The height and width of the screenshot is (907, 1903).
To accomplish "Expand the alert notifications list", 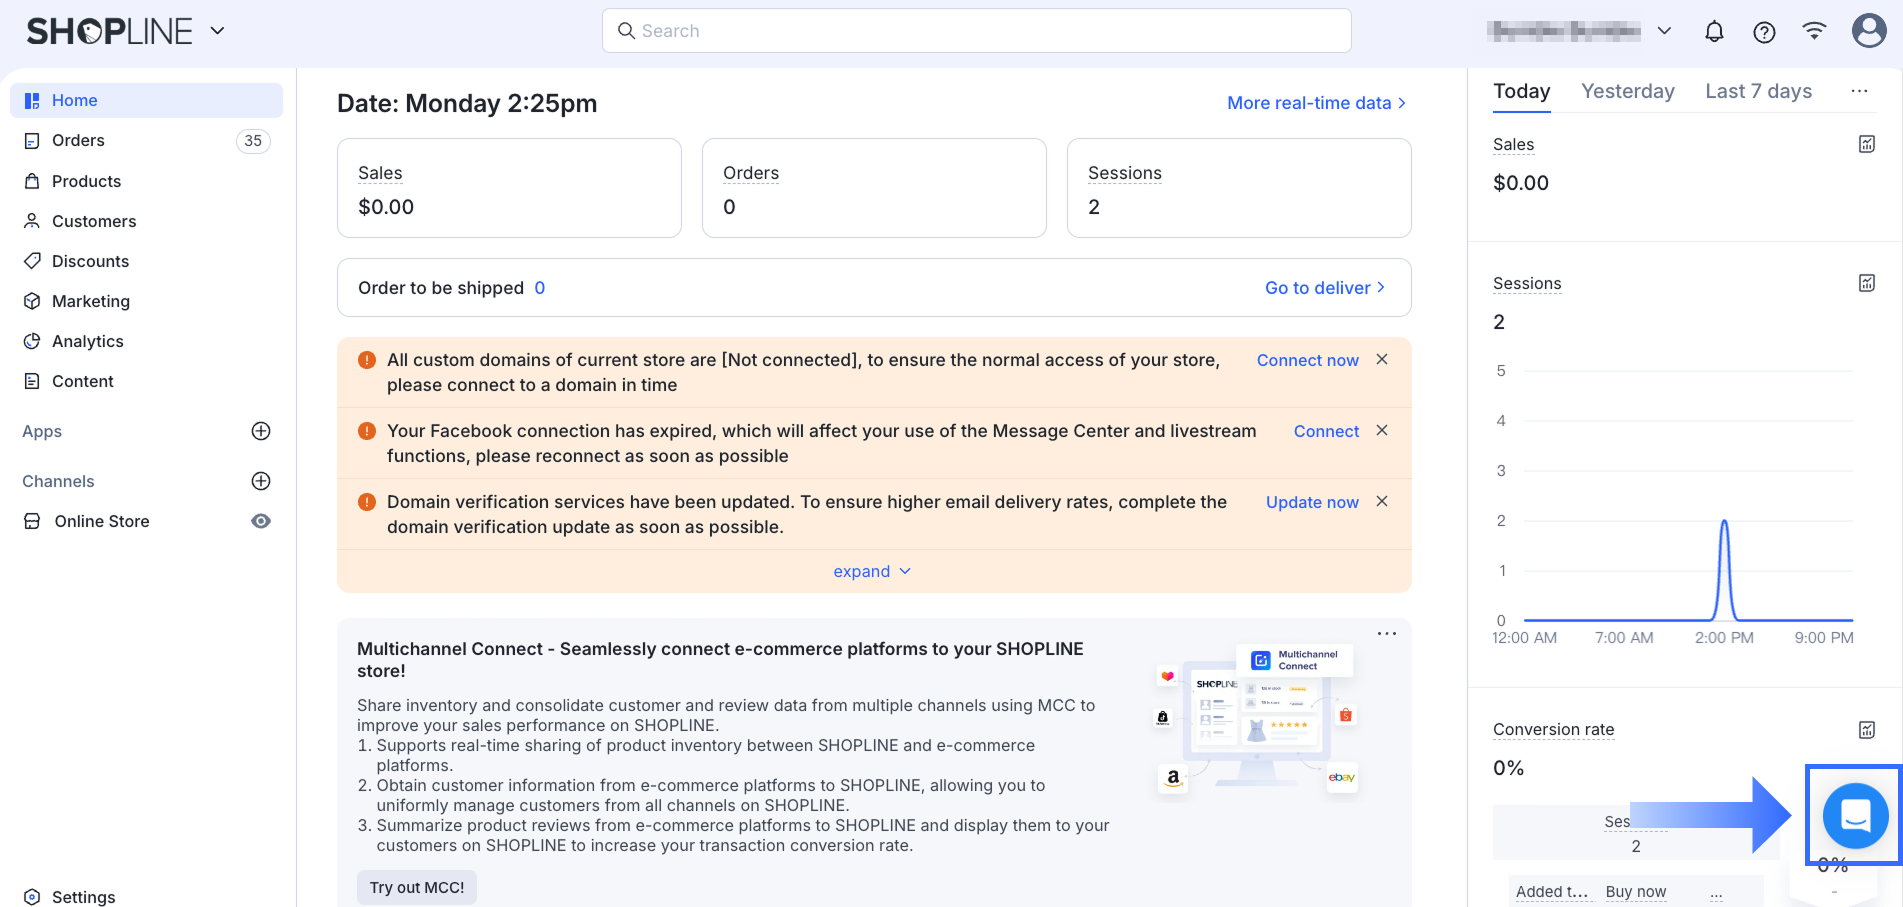I will [x=872, y=571].
